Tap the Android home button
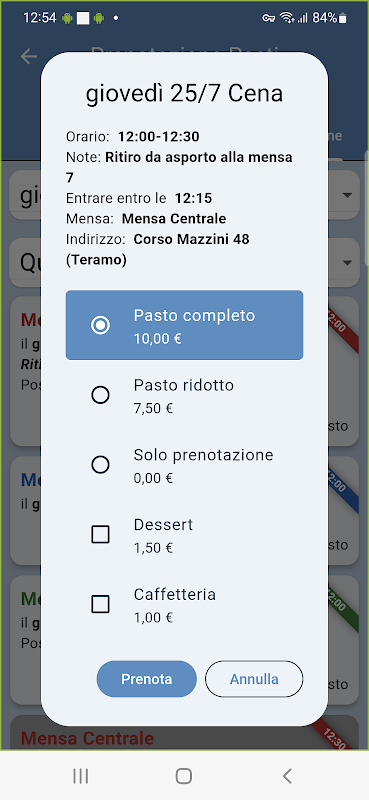The image size is (369, 800). click(184, 776)
